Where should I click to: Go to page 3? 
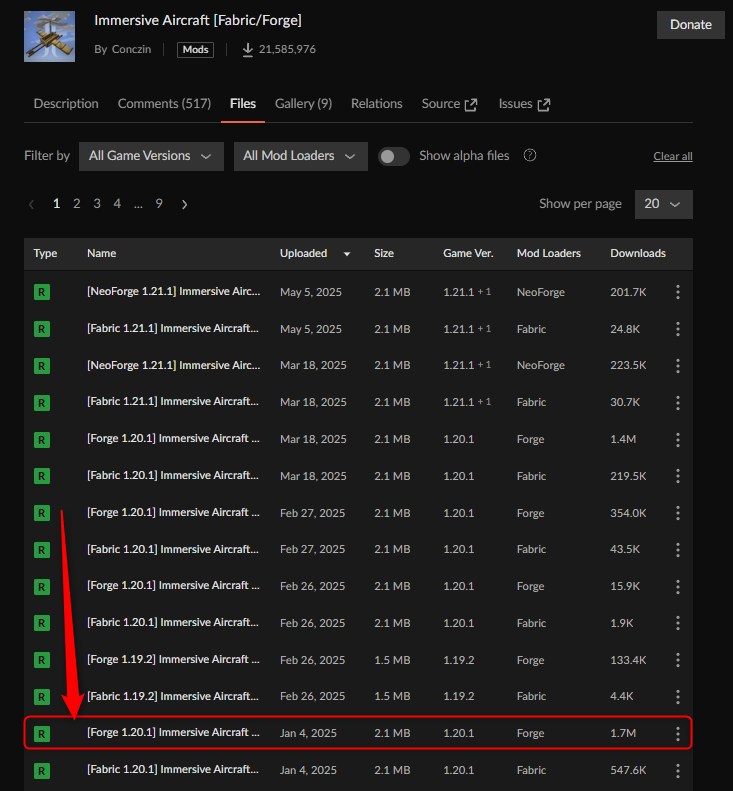point(97,204)
